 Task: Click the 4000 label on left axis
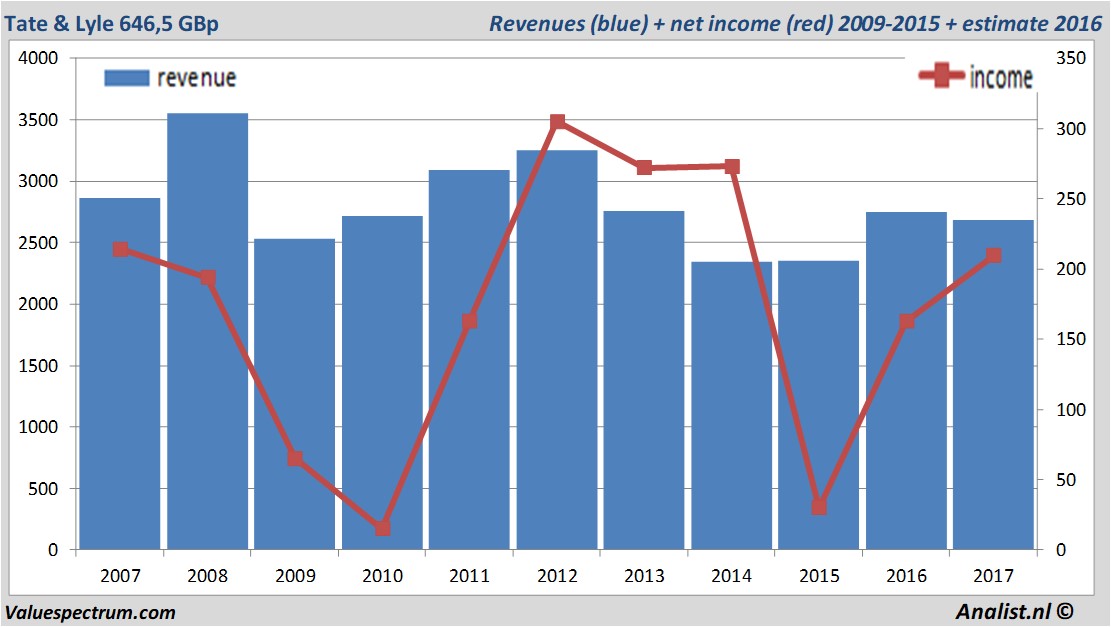(39, 59)
